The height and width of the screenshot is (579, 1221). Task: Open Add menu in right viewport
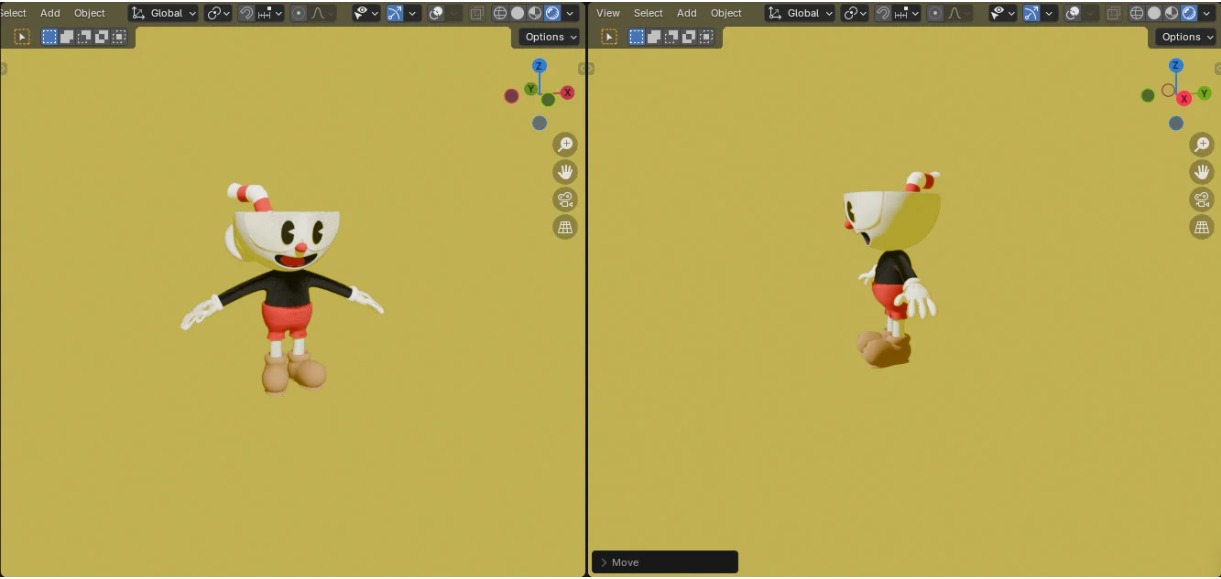[x=687, y=13]
